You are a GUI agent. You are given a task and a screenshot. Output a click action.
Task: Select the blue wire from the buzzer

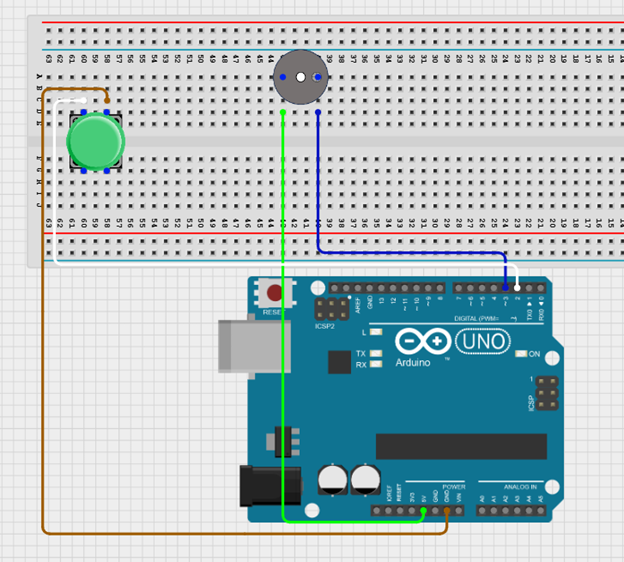(318, 183)
